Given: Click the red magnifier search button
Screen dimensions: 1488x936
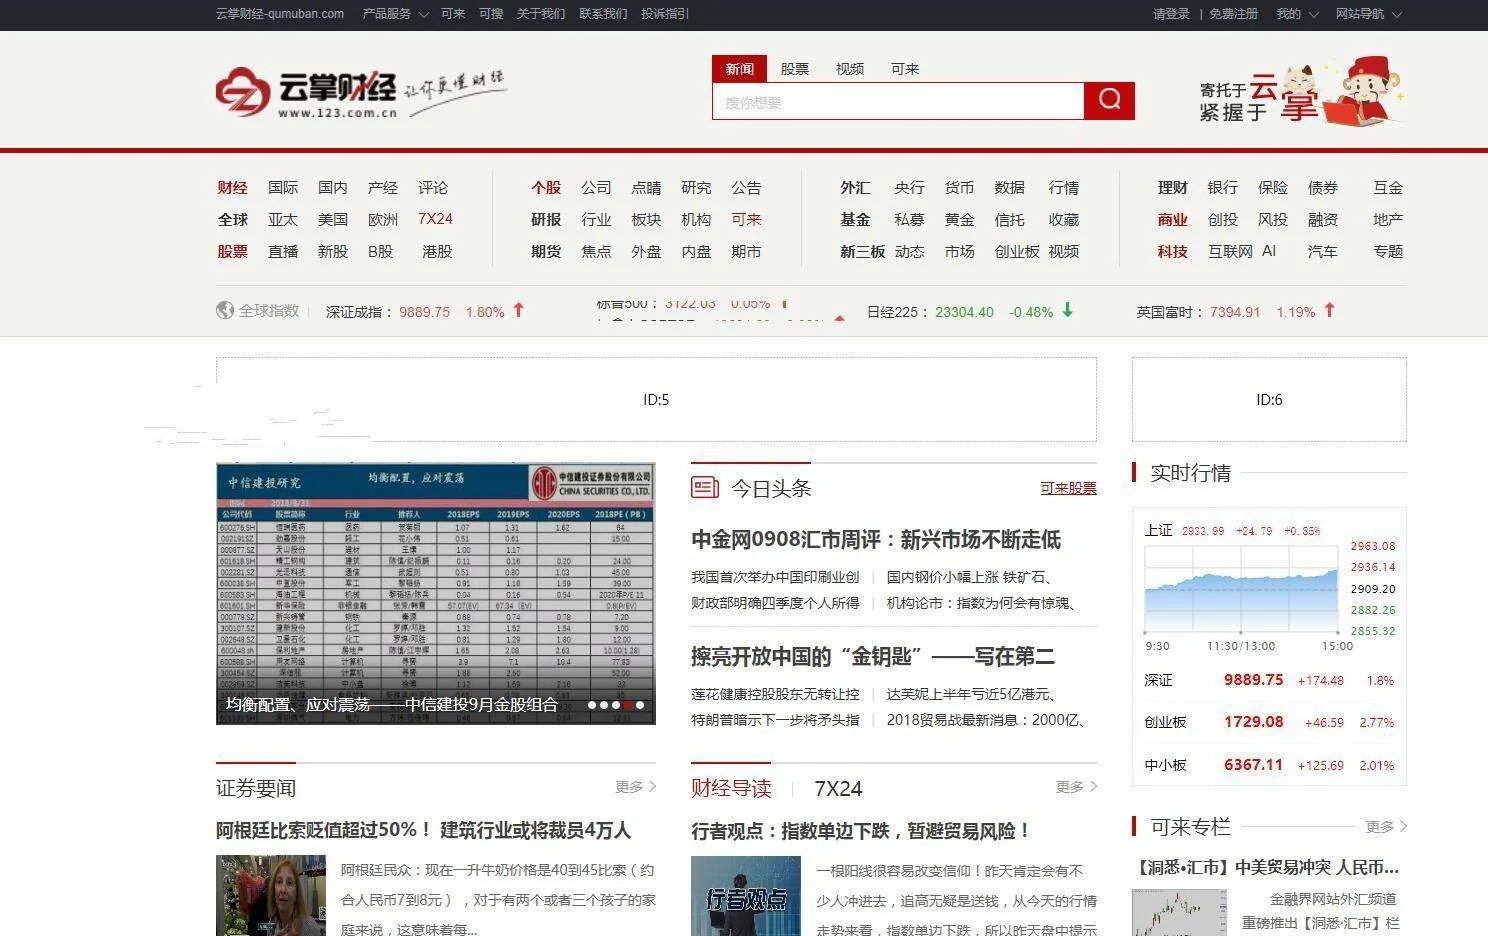Looking at the screenshot, I should tap(1109, 100).
